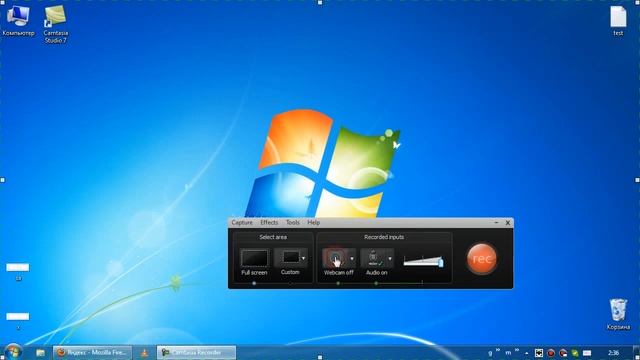Open the webcam options dropdown arrow
This screenshot has height=360, width=640.
352,258
